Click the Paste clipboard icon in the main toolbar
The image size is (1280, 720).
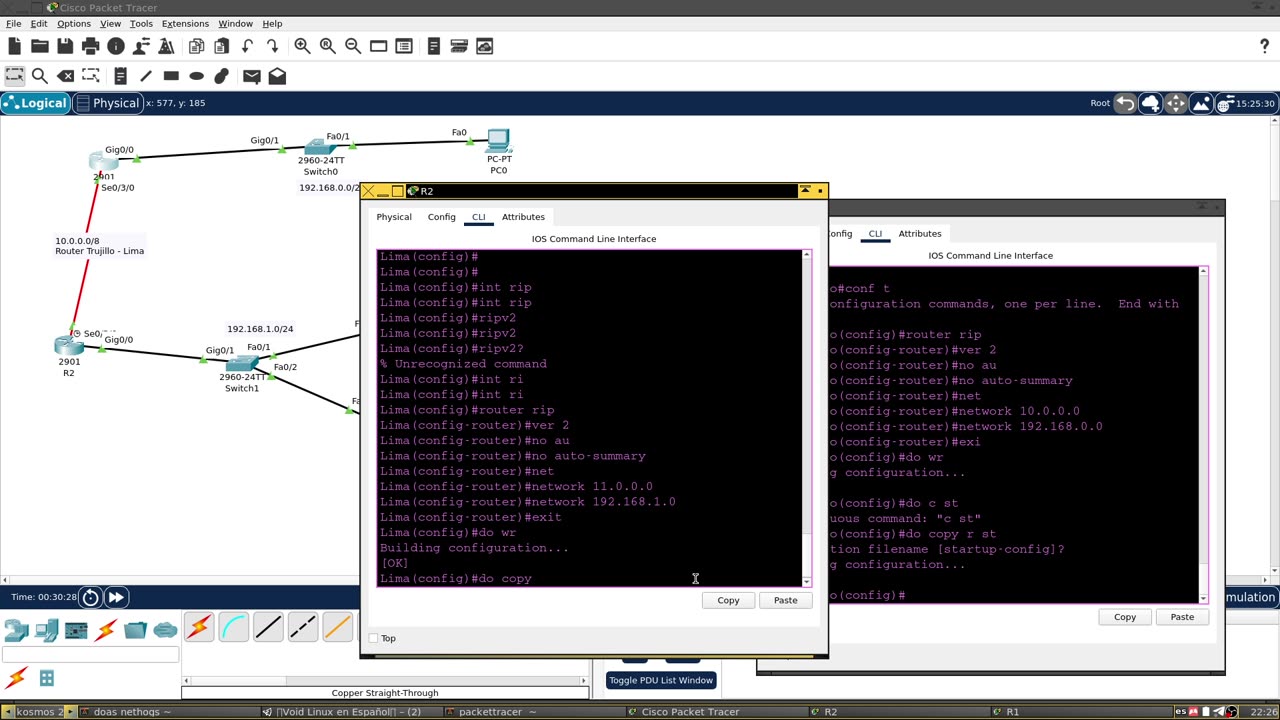(222, 46)
